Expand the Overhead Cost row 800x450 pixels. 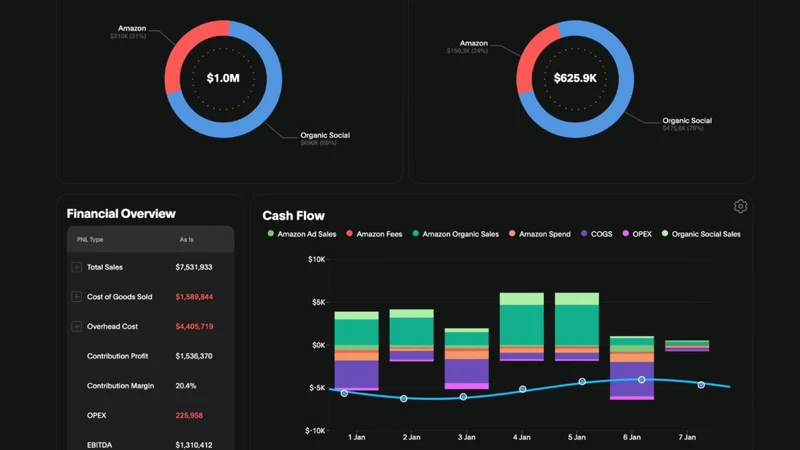[77, 326]
